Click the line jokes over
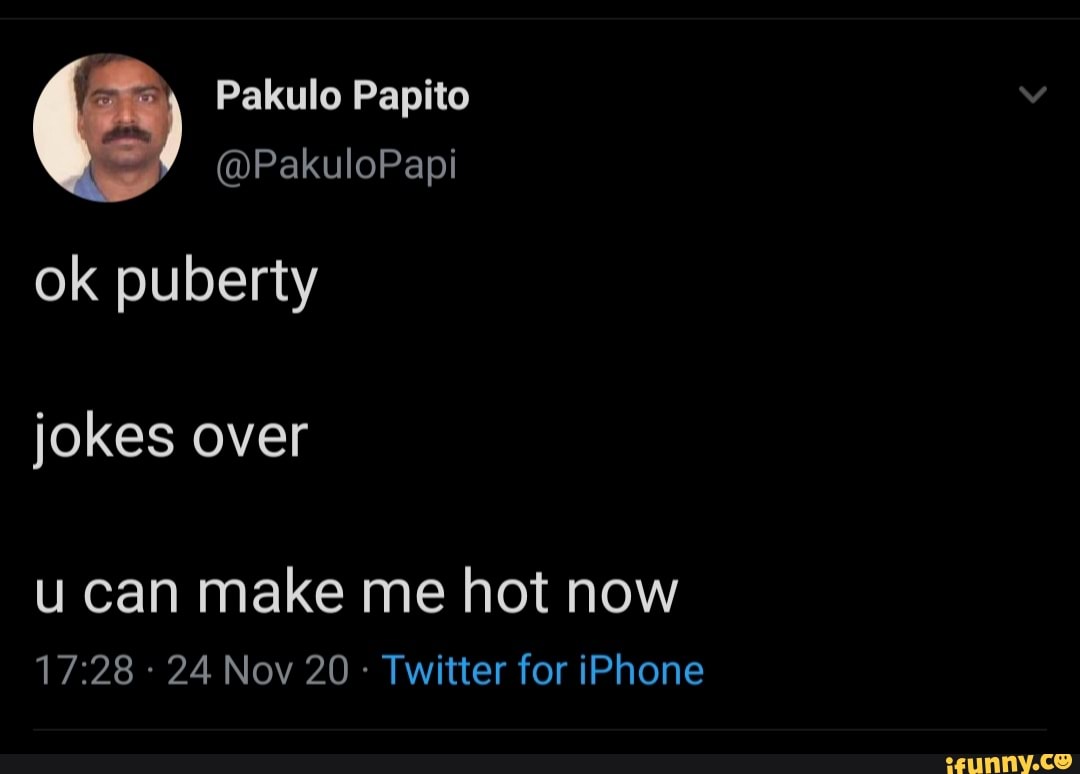This screenshot has width=1080, height=774. coord(172,434)
